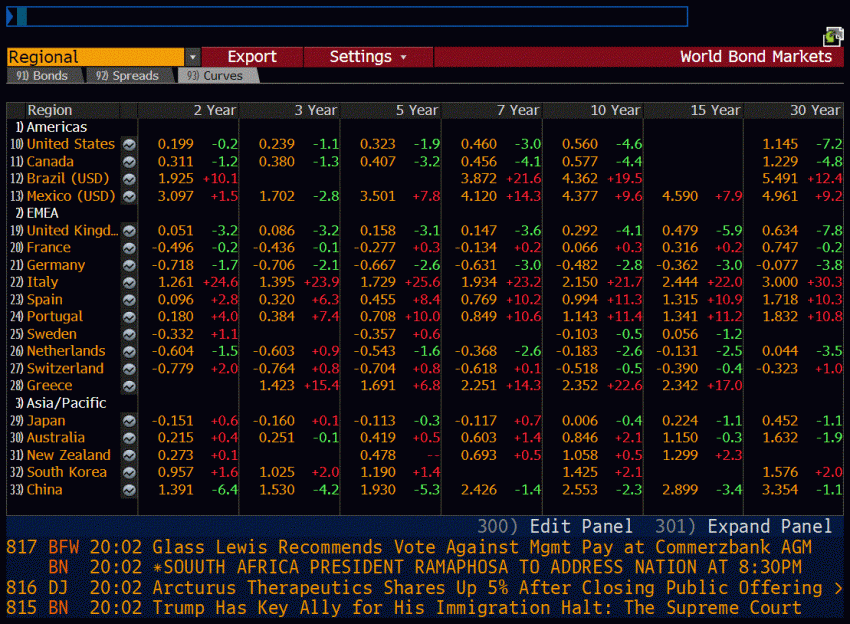Click the chart icon next to United States
The height and width of the screenshot is (624, 850).
(x=129, y=145)
